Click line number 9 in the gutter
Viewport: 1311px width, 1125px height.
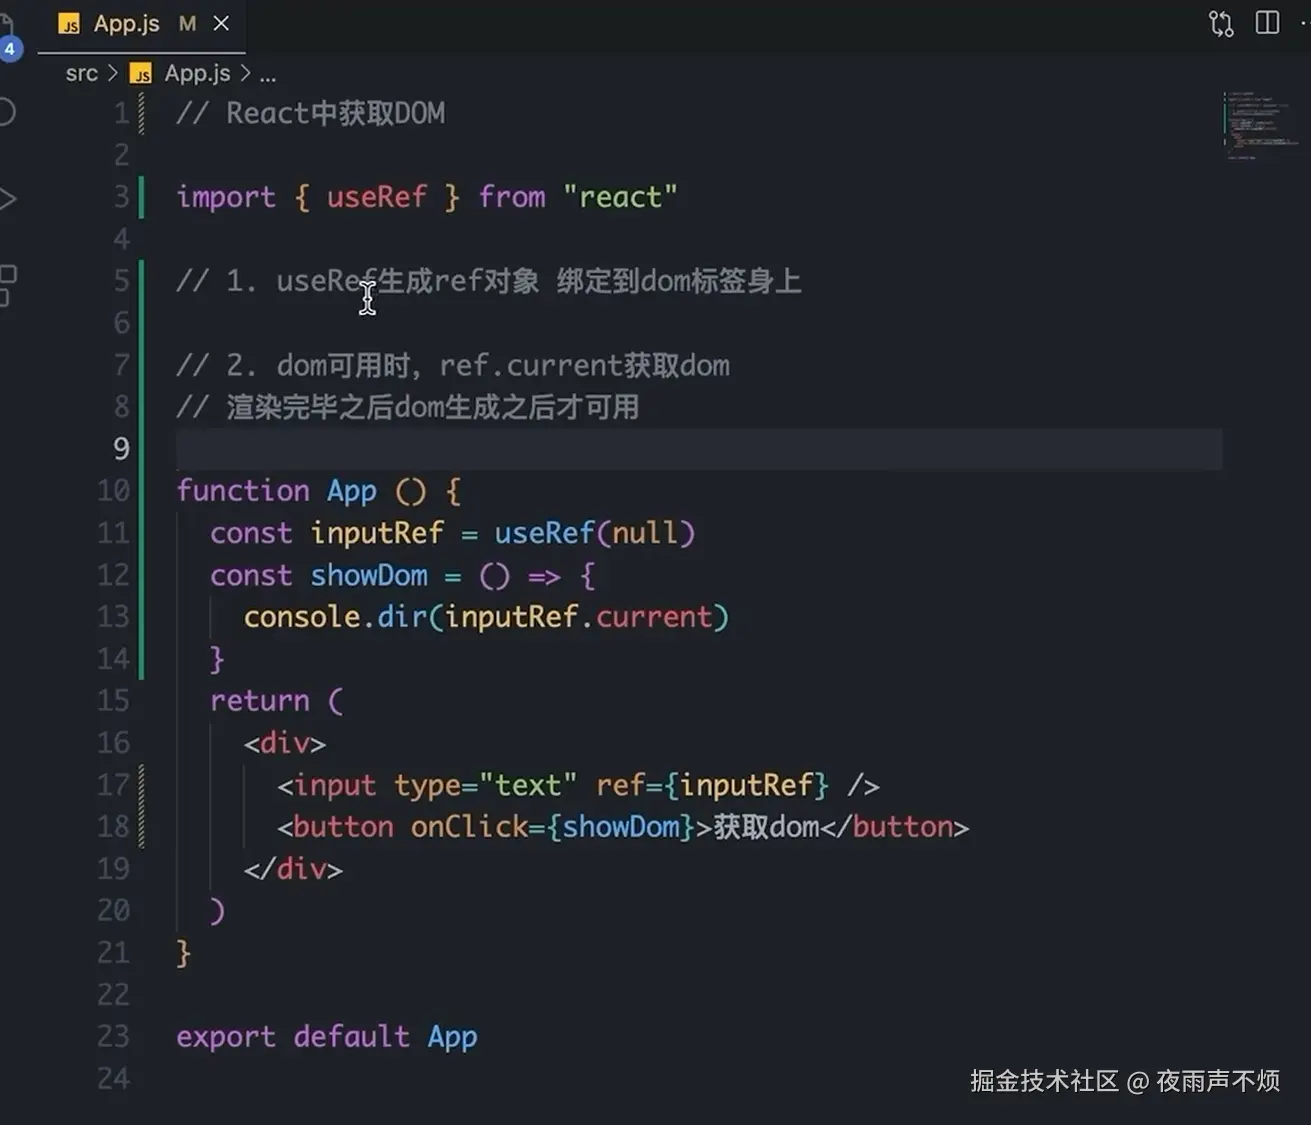[121, 449]
